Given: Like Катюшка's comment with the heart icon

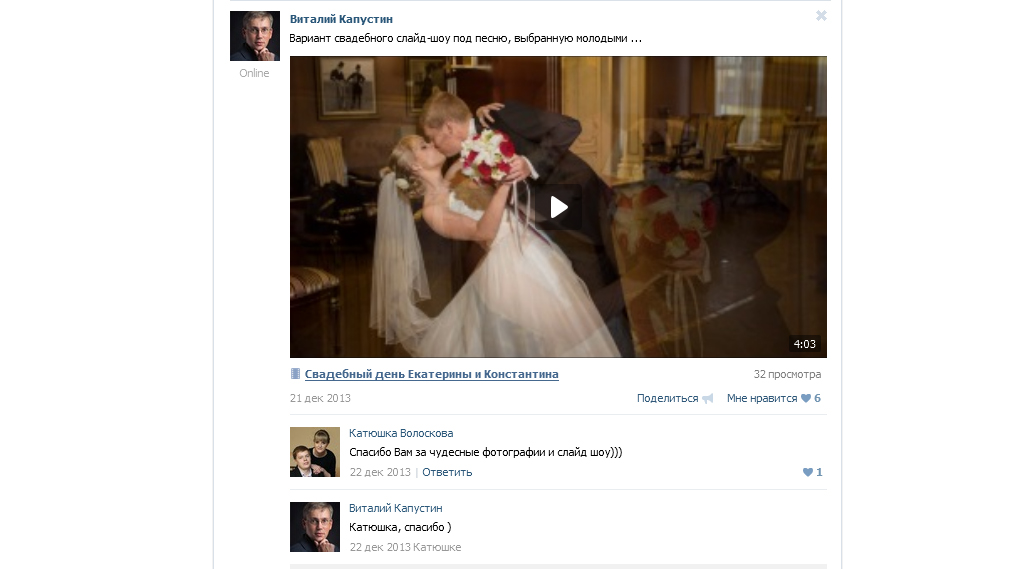Looking at the screenshot, I should coord(808,472).
